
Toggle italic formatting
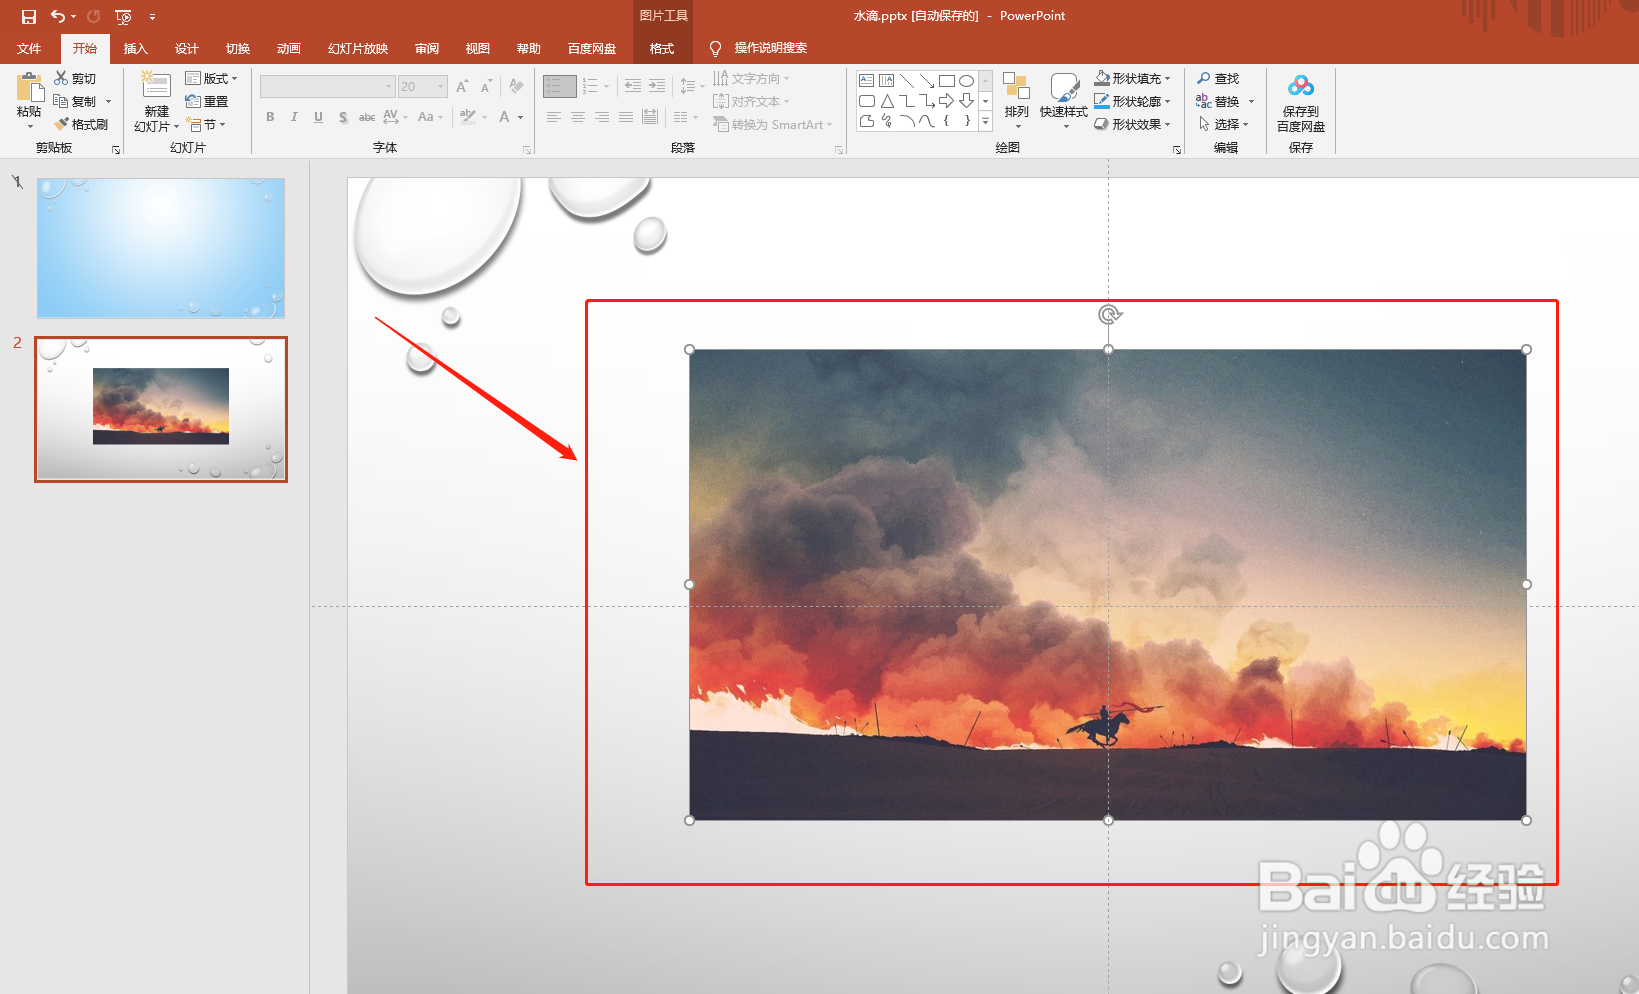click(x=294, y=117)
